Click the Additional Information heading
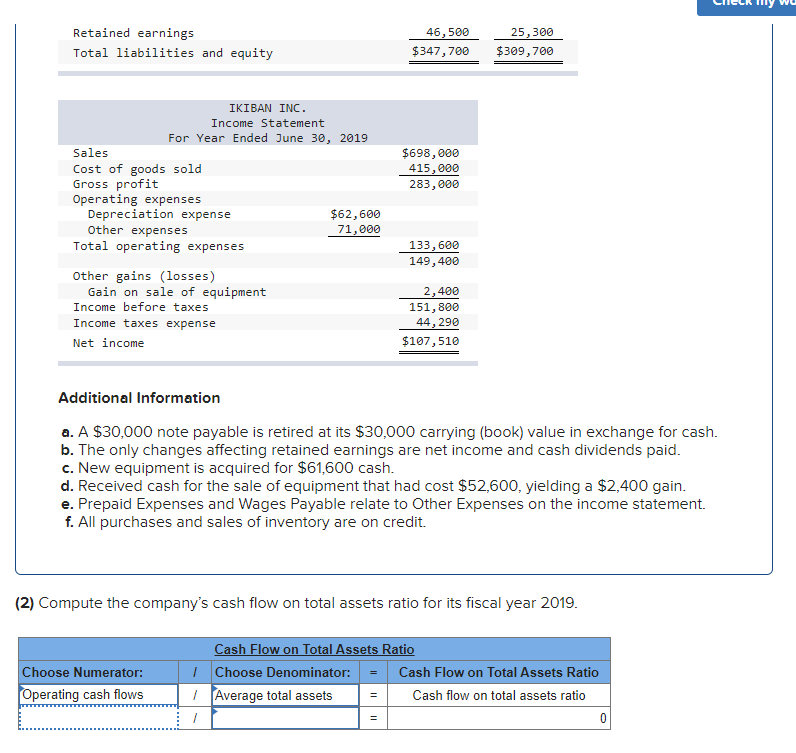Viewport: 796px width, 753px height. click(139, 398)
